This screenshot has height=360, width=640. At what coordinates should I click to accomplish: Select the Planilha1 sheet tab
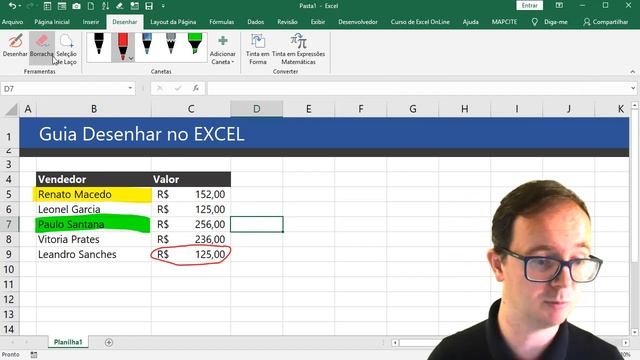coord(68,342)
